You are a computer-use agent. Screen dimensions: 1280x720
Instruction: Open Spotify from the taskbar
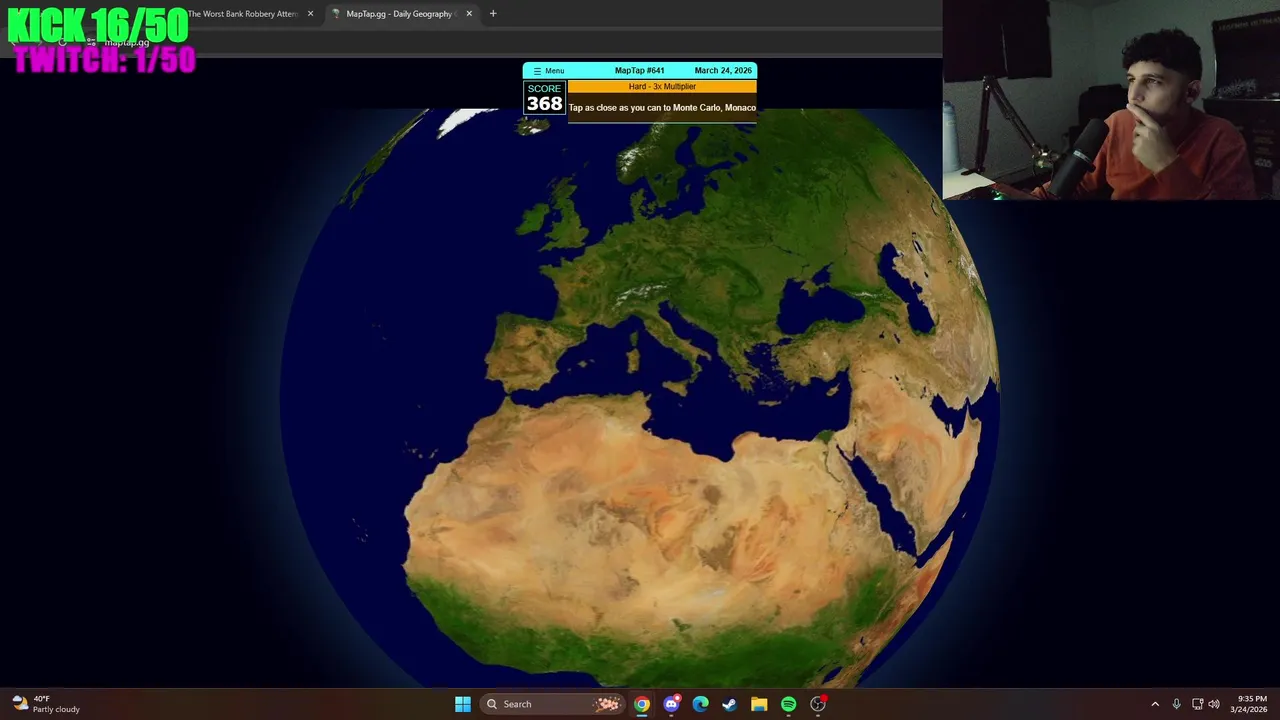788,704
